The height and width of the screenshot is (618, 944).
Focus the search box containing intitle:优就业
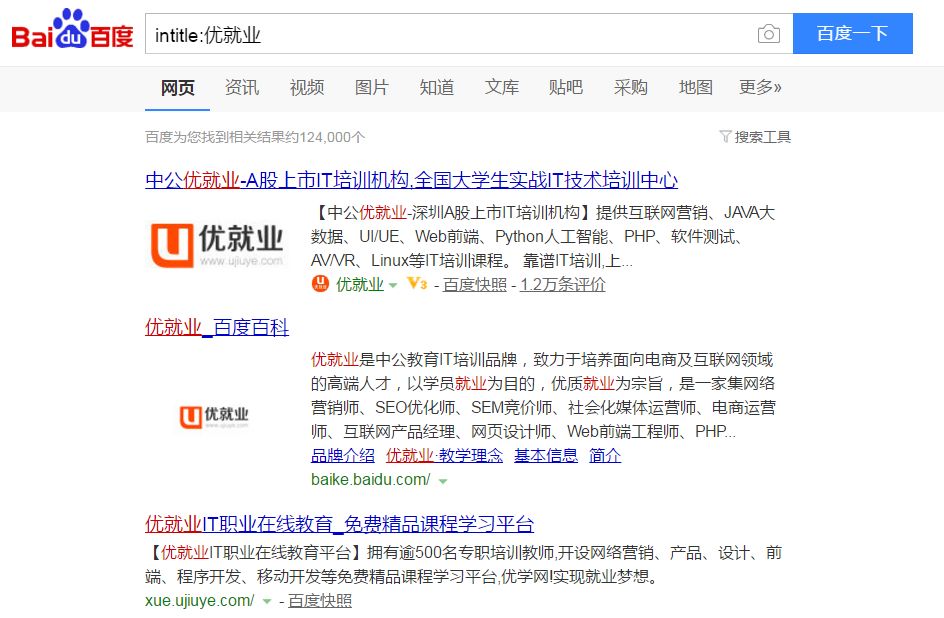[450, 34]
